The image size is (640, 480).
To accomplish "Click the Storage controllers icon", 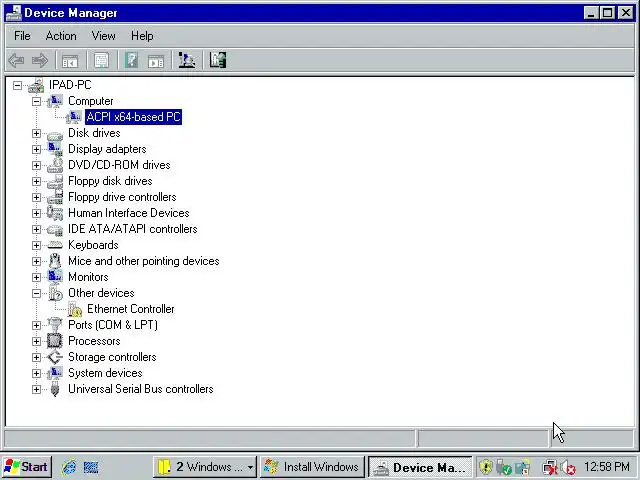I will (55, 357).
